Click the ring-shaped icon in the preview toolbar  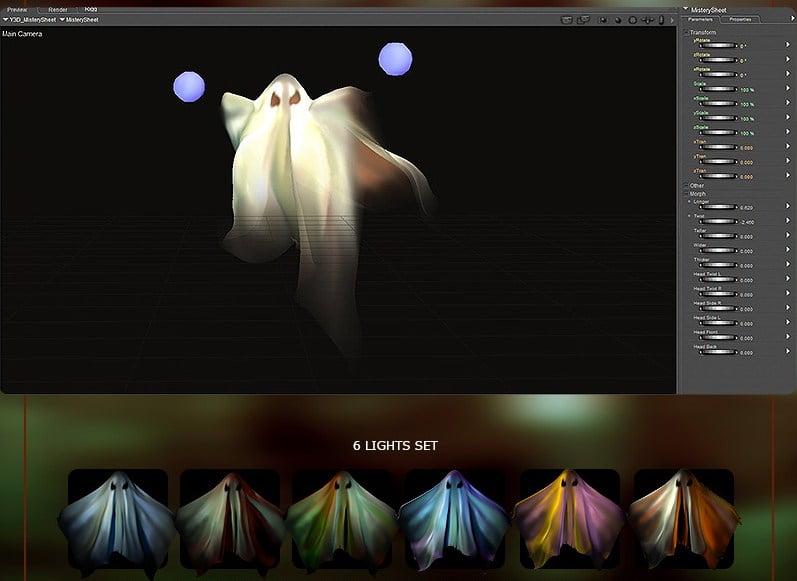[632, 20]
